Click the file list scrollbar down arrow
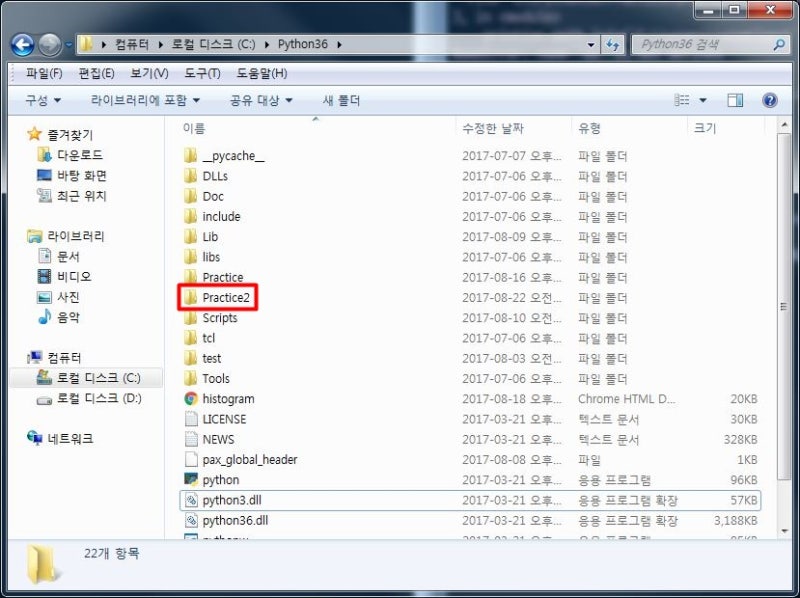The width and height of the screenshot is (800, 598). tap(784, 531)
